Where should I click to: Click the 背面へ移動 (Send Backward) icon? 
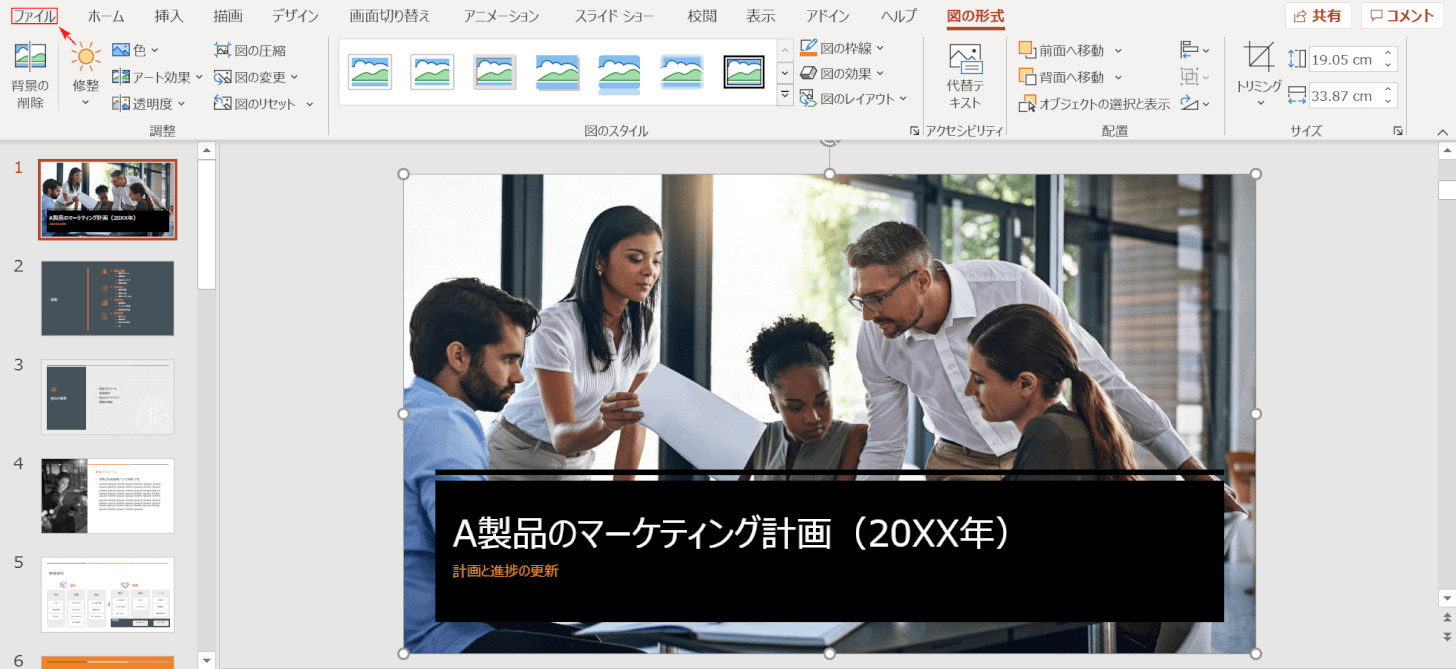[x=1027, y=77]
